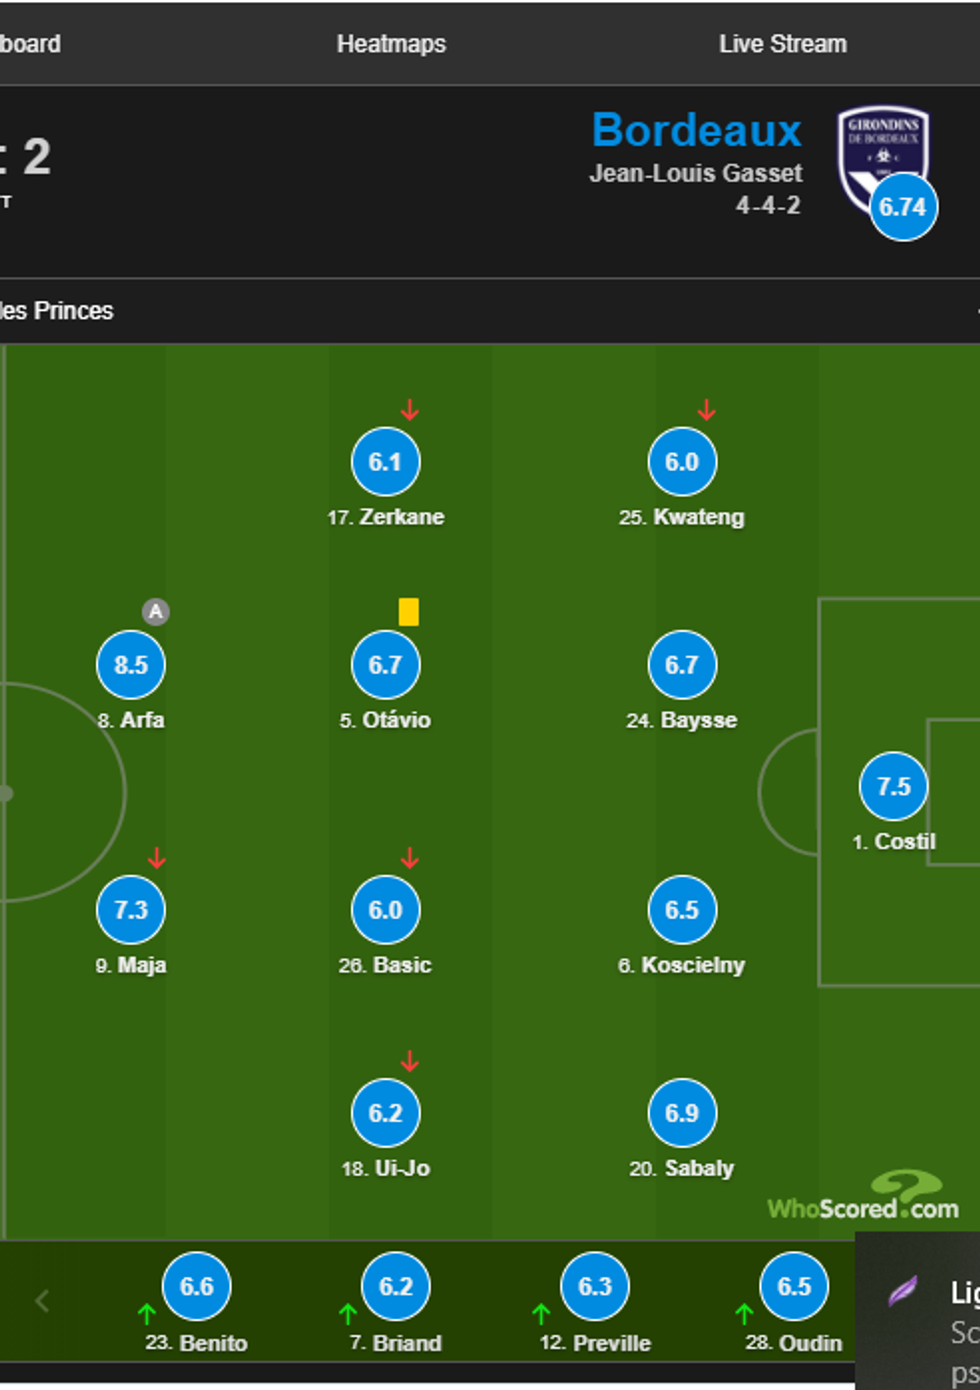This screenshot has height=1390, width=980.
Task: Select Maja's 7.3 rating circle
Action: 131,910
